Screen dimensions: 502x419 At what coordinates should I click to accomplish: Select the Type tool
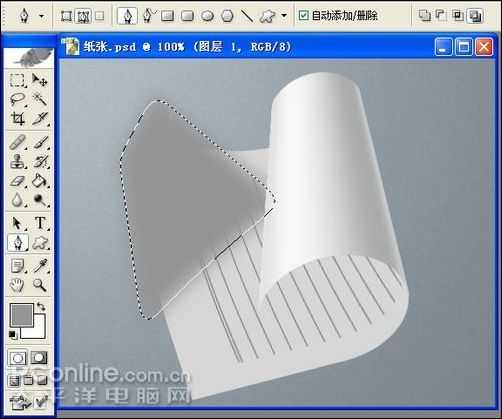[x=40, y=223]
